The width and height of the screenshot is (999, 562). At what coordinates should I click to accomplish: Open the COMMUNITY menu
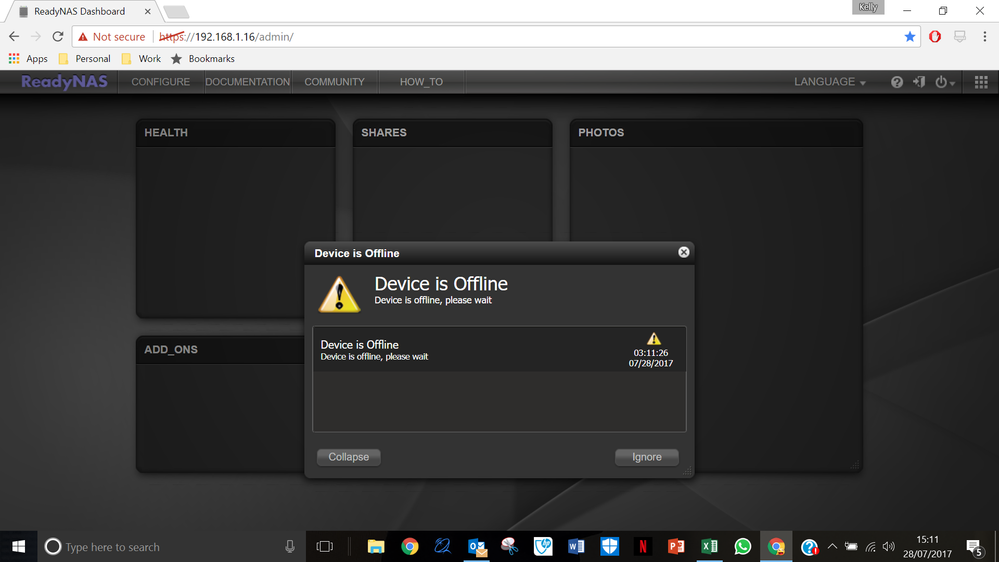point(334,82)
